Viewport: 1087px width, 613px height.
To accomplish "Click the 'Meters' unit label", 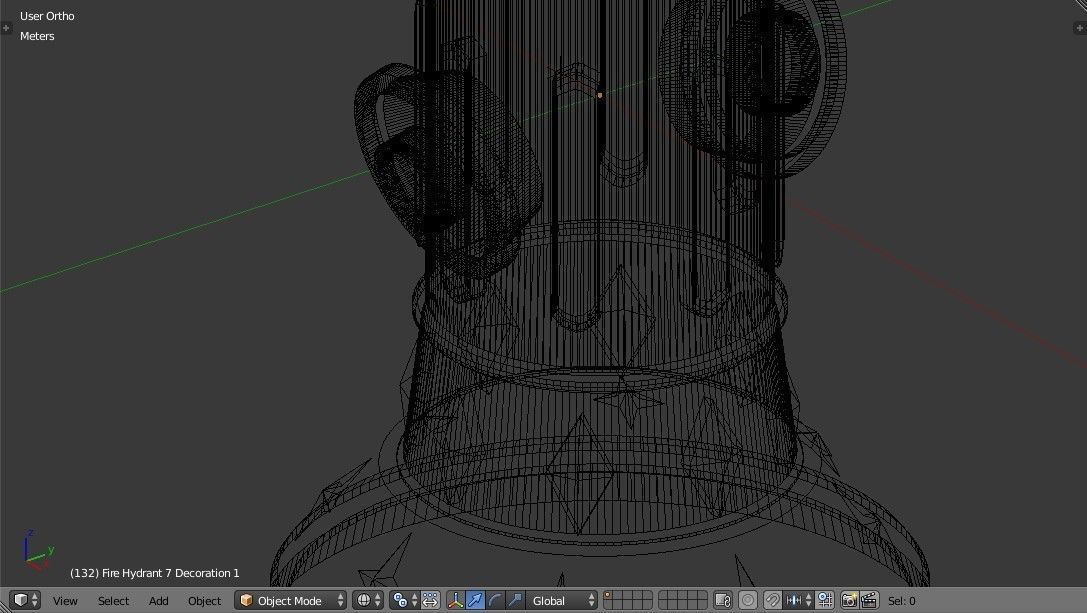I will pyautogui.click(x=37, y=36).
